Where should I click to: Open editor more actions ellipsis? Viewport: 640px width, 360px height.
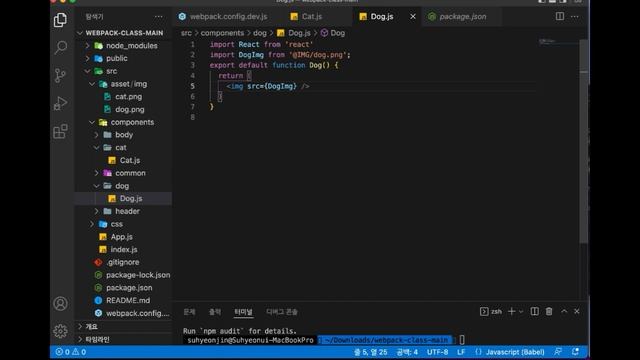pos(575,17)
